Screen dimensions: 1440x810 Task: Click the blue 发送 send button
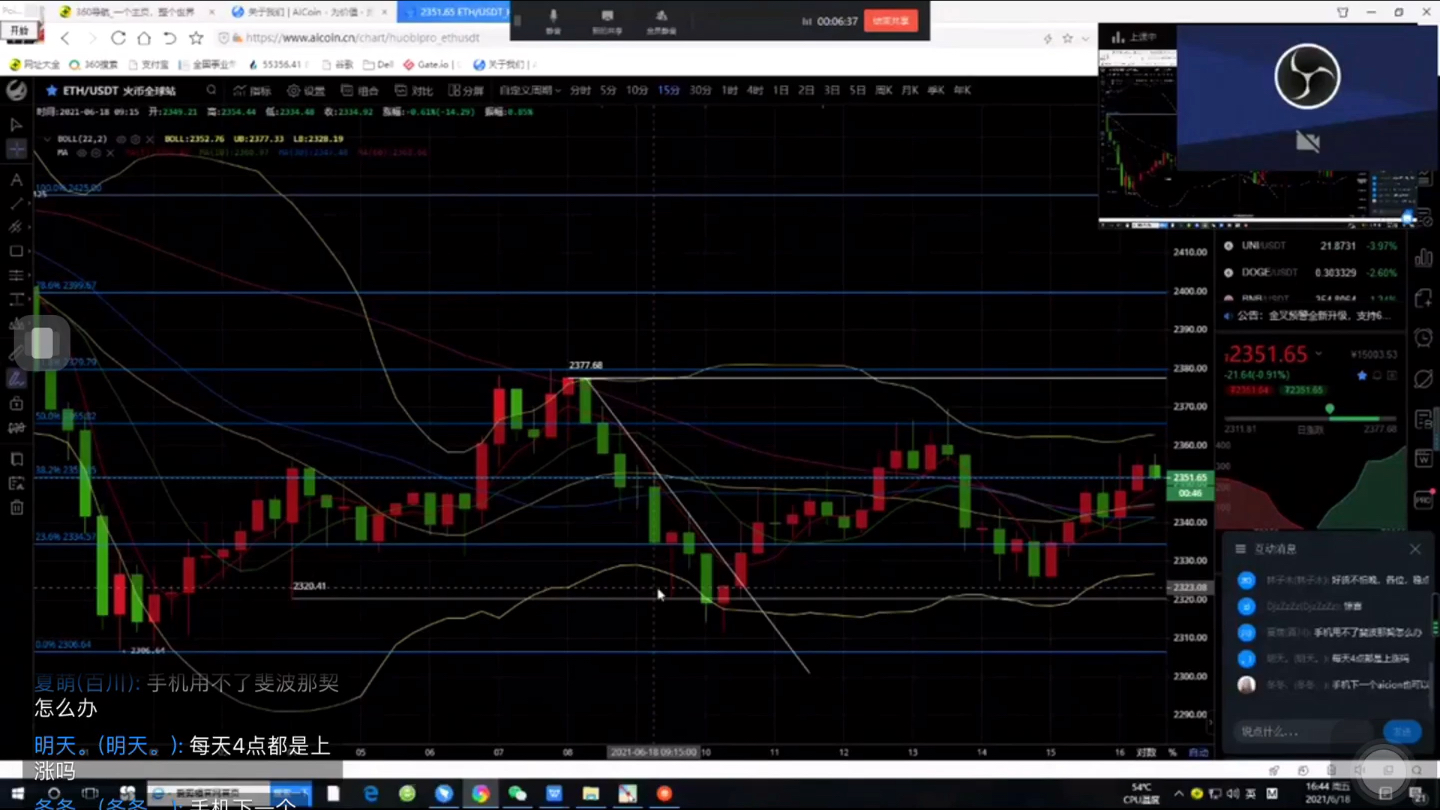click(x=1401, y=732)
